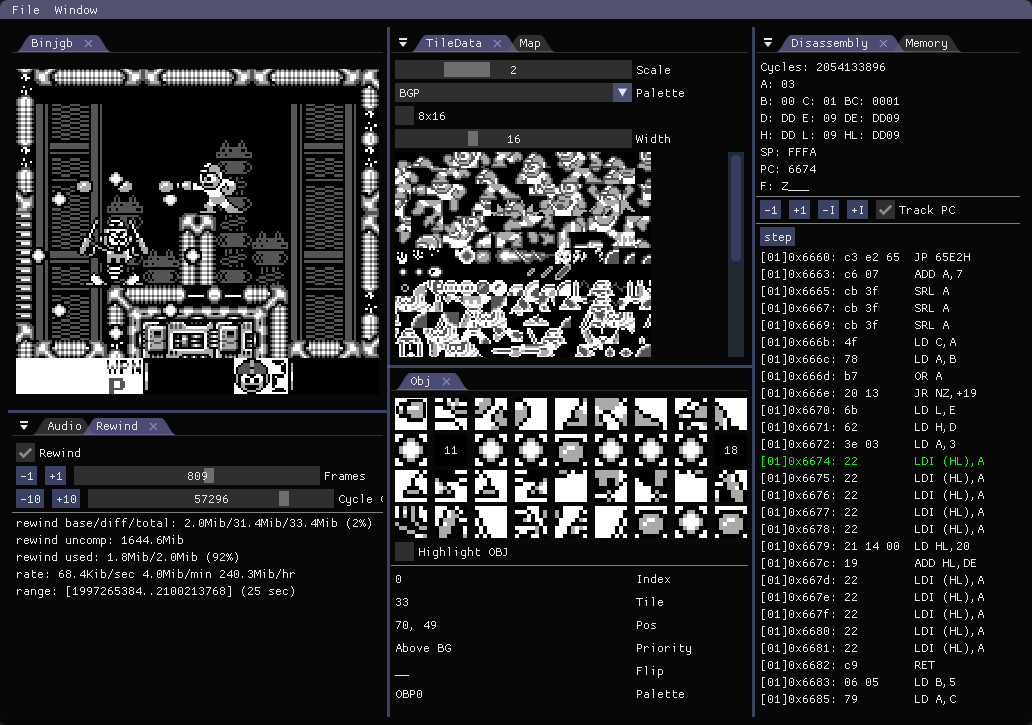Click the SP: FFFA register readout

(788, 152)
